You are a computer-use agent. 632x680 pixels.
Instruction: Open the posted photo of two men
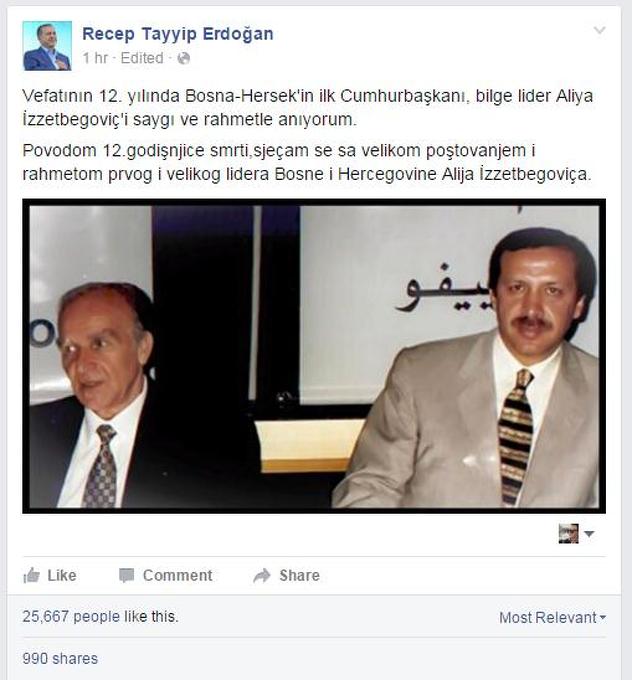pyautogui.click(x=314, y=356)
